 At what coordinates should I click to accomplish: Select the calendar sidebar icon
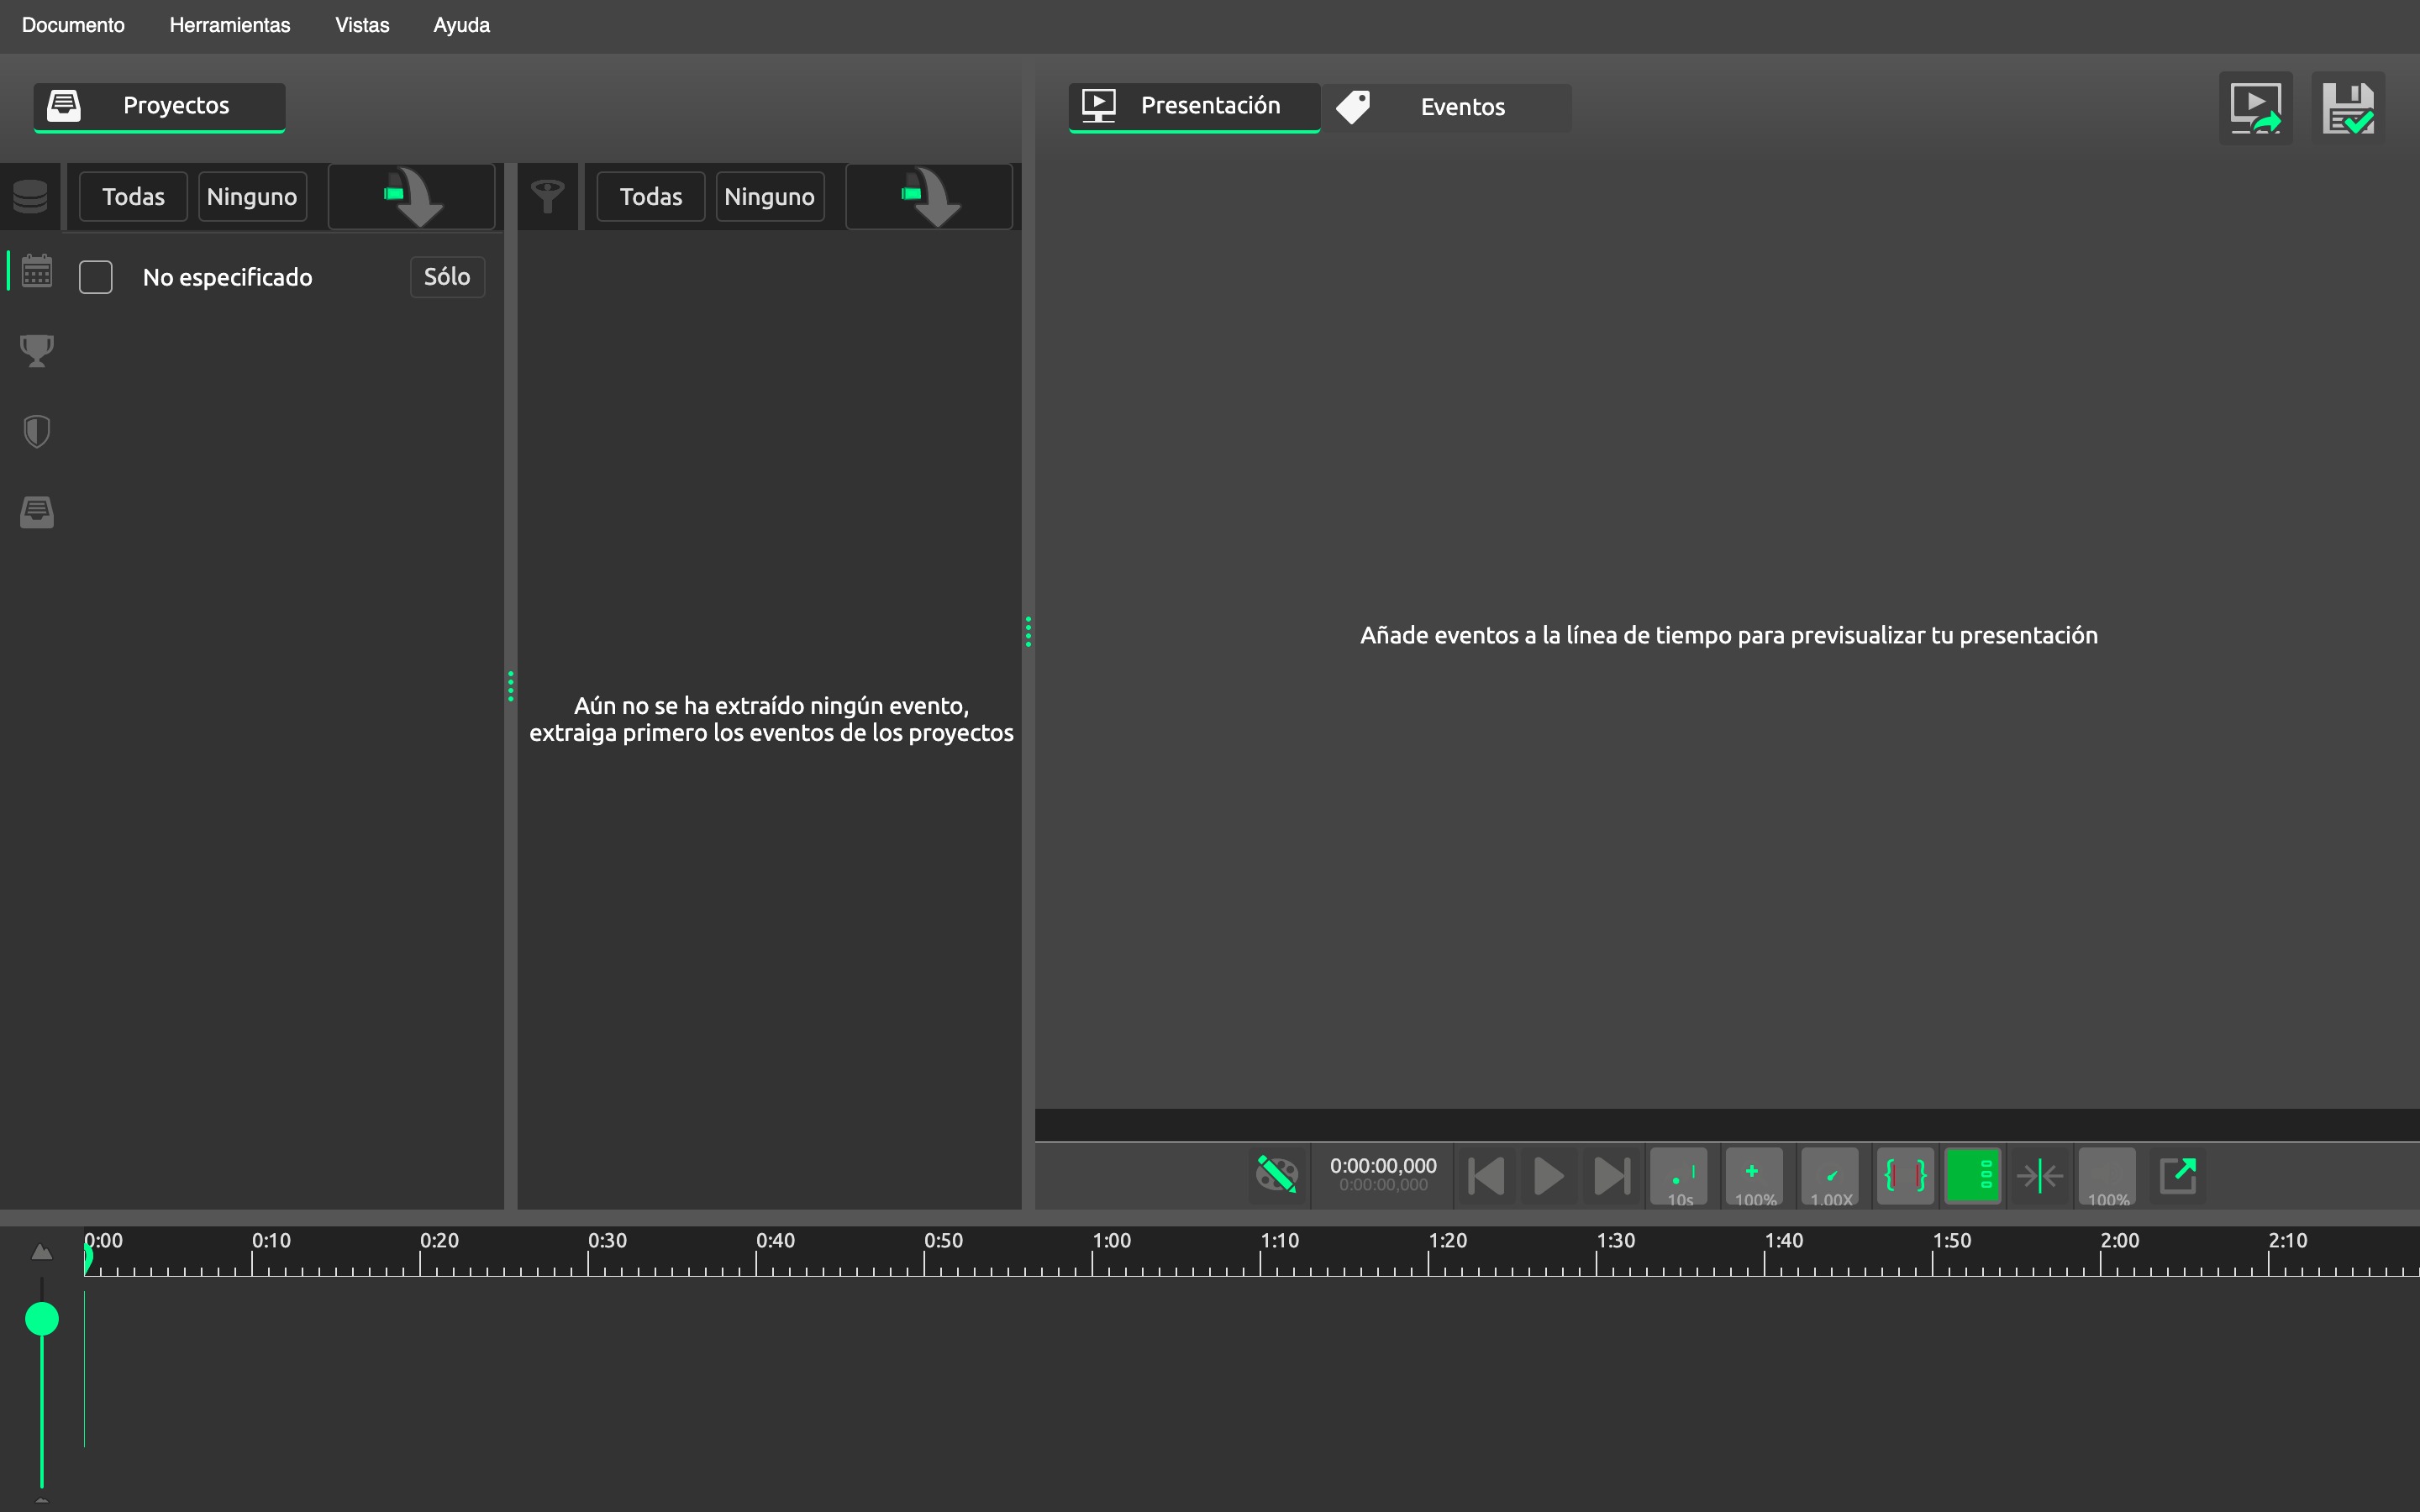click(x=37, y=271)
